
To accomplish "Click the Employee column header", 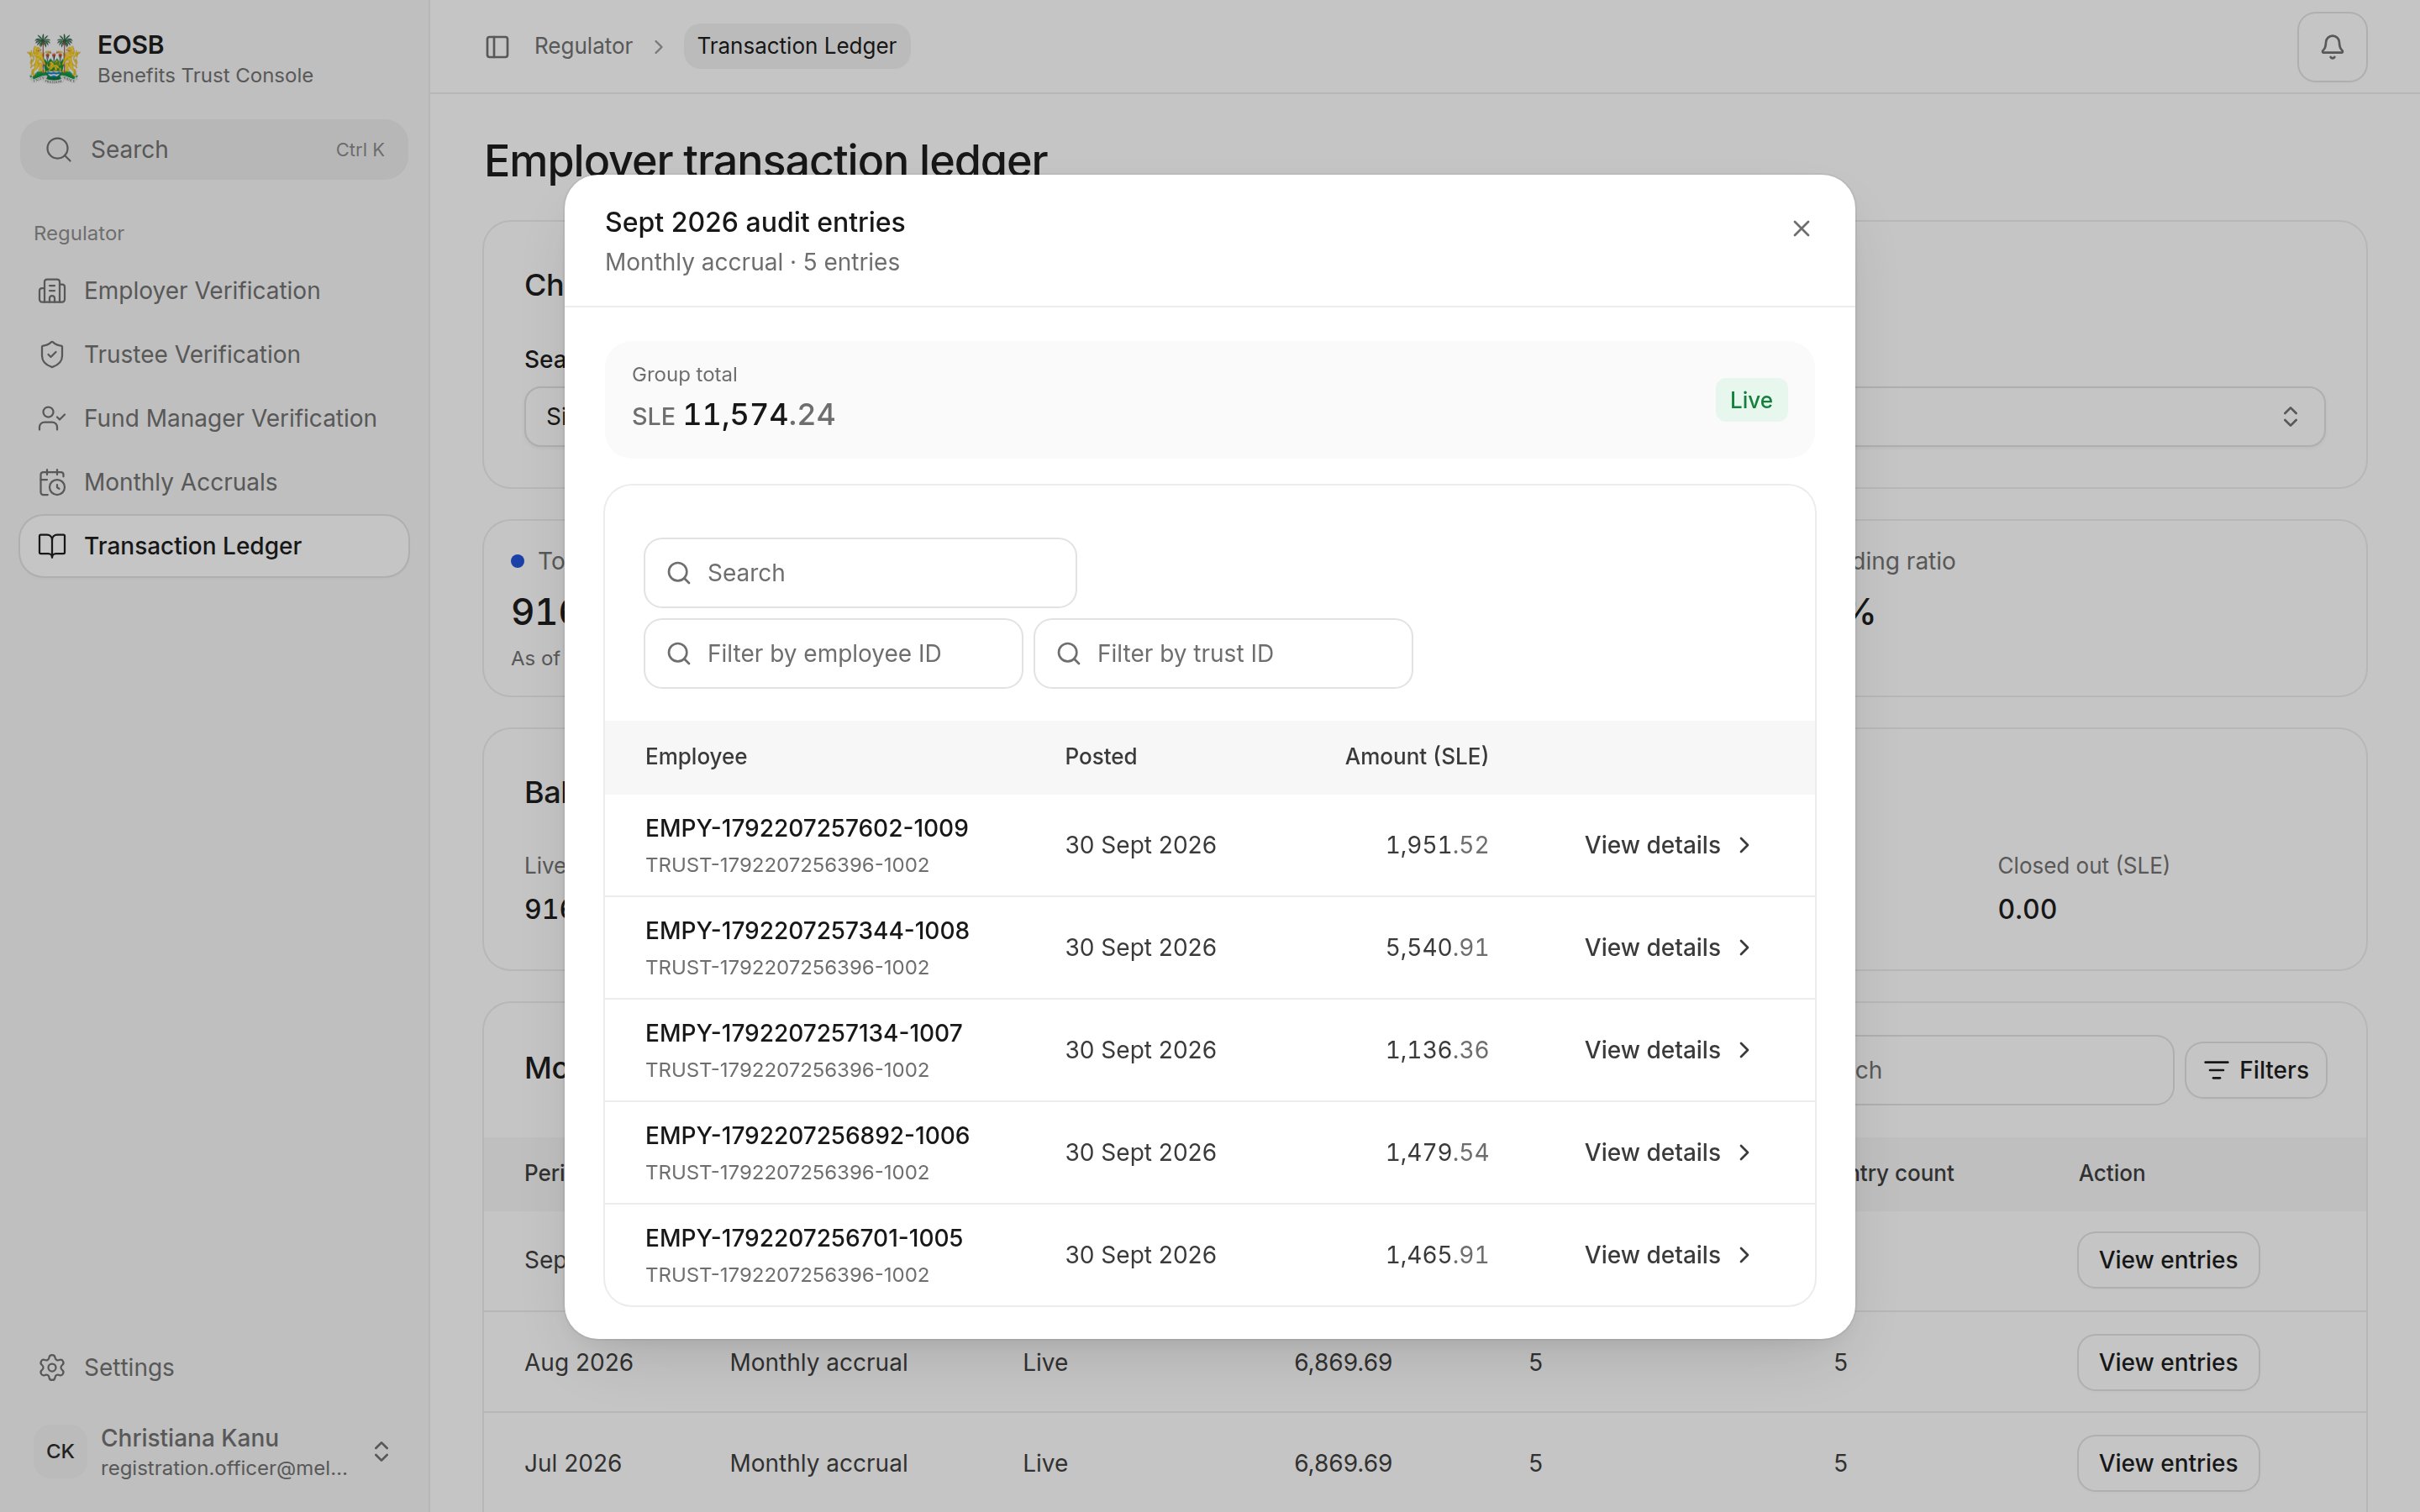I will click(x=696, y=757).
